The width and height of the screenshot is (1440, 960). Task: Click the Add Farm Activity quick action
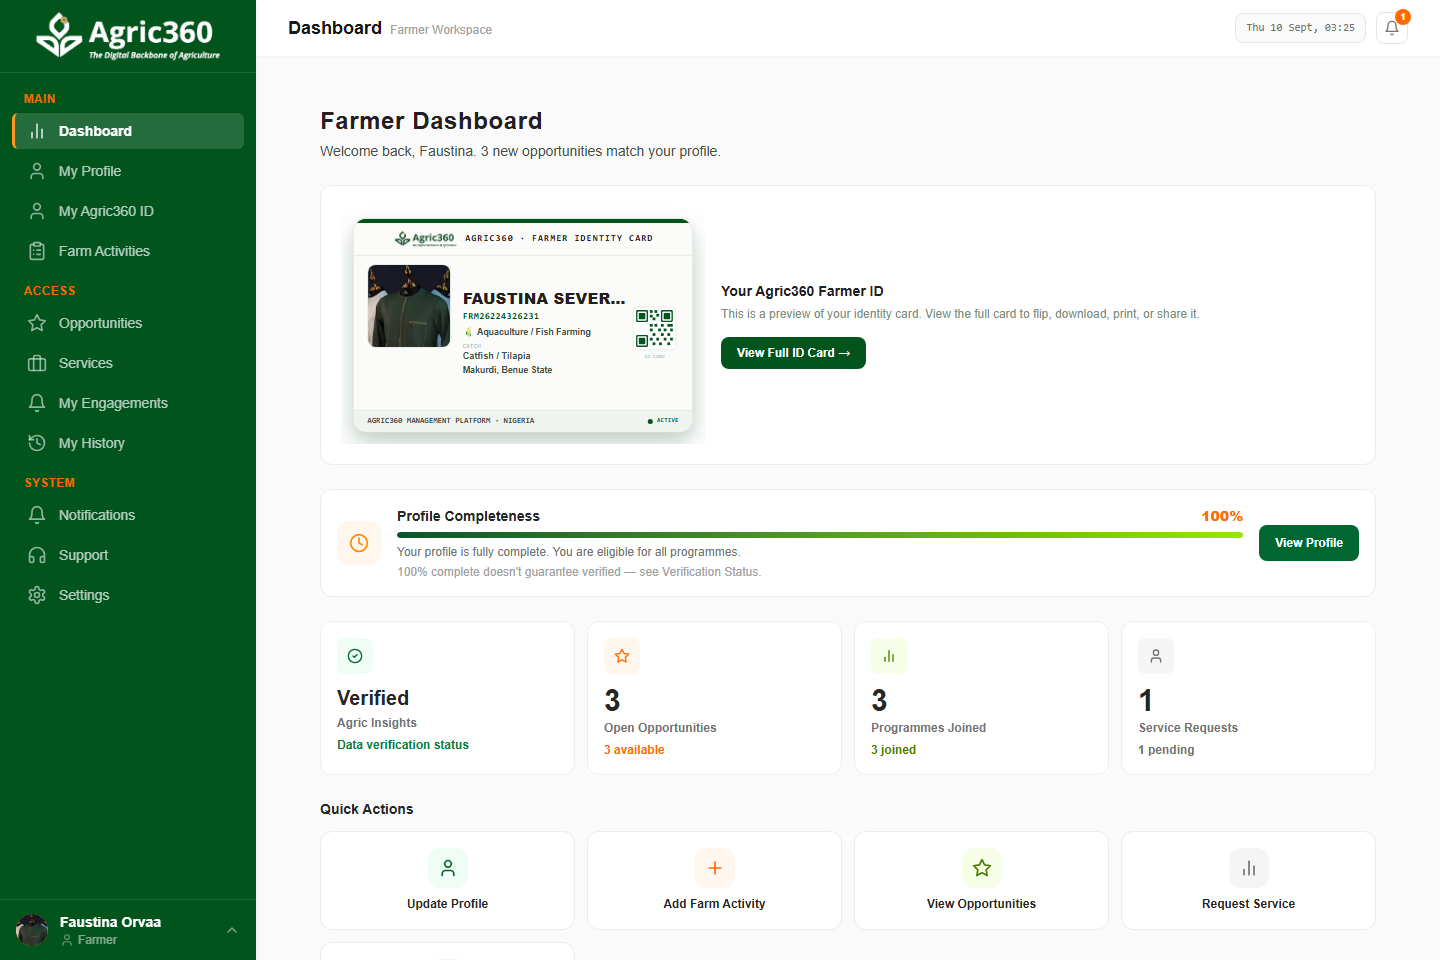(714, 881)
